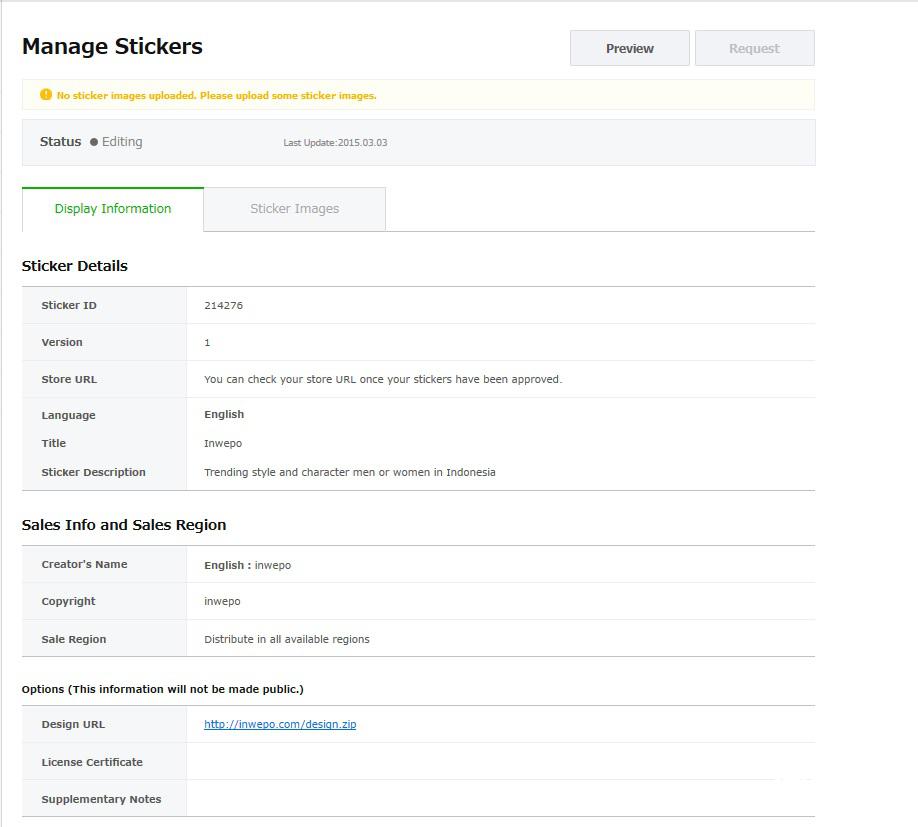Click the sticker title Inwepo
Screen dimensions: 918x827
click(223, 443)
